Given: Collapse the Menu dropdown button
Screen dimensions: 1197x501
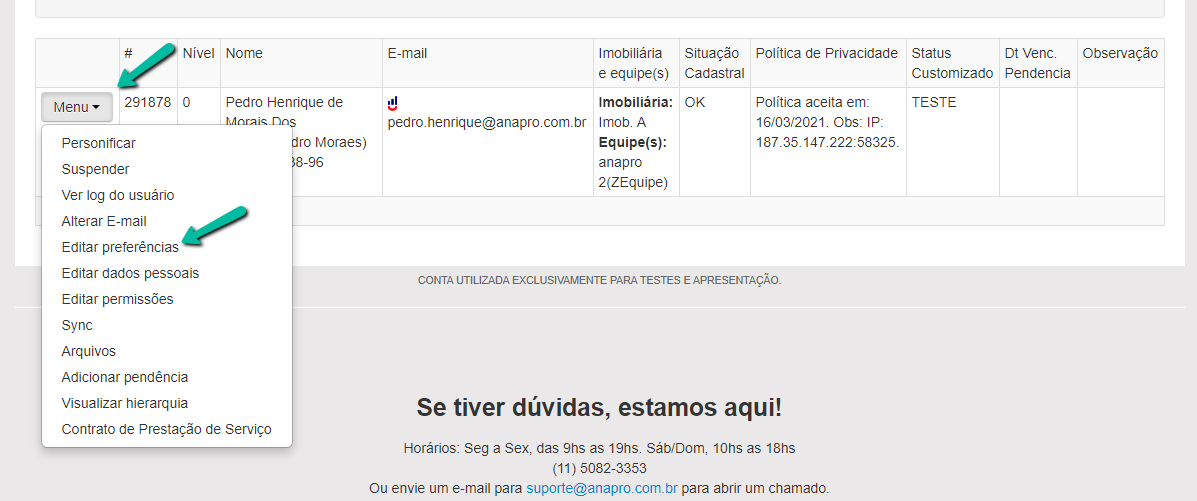Looking at the screenshot, I should point(77,107).
